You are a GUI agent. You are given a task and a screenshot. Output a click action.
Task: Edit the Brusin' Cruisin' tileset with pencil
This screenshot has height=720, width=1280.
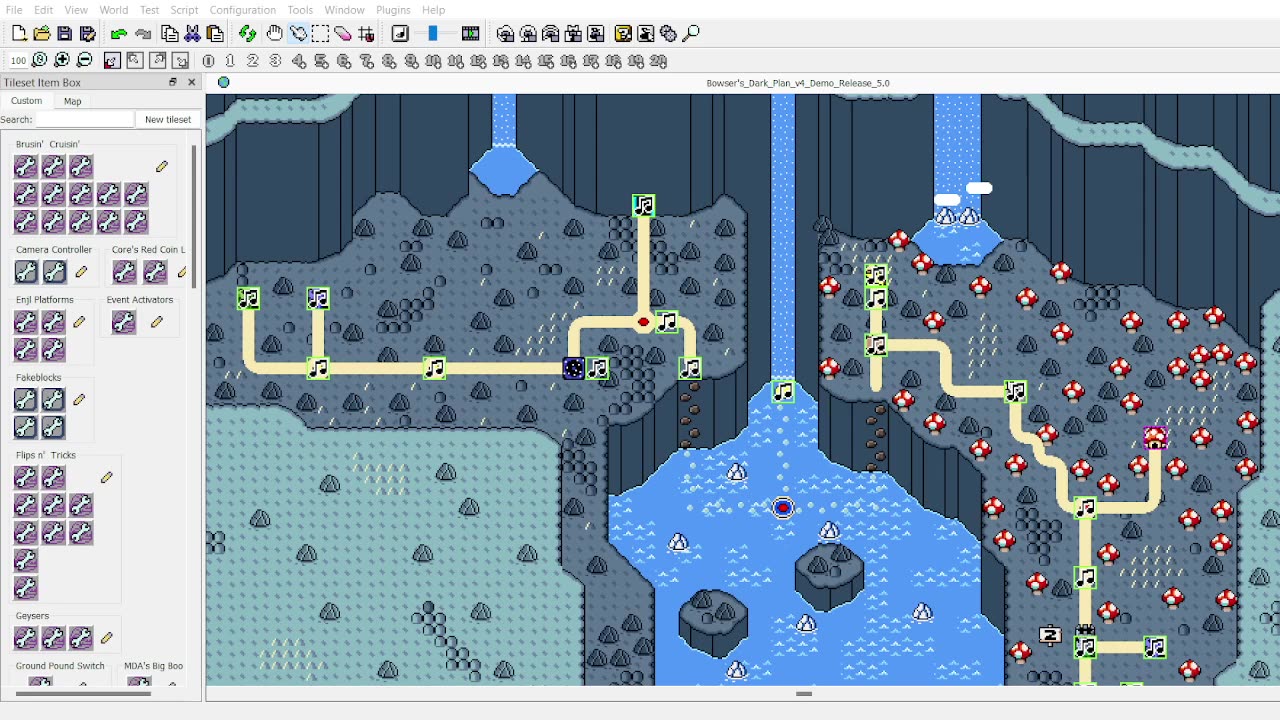click(x=162, y=166)
